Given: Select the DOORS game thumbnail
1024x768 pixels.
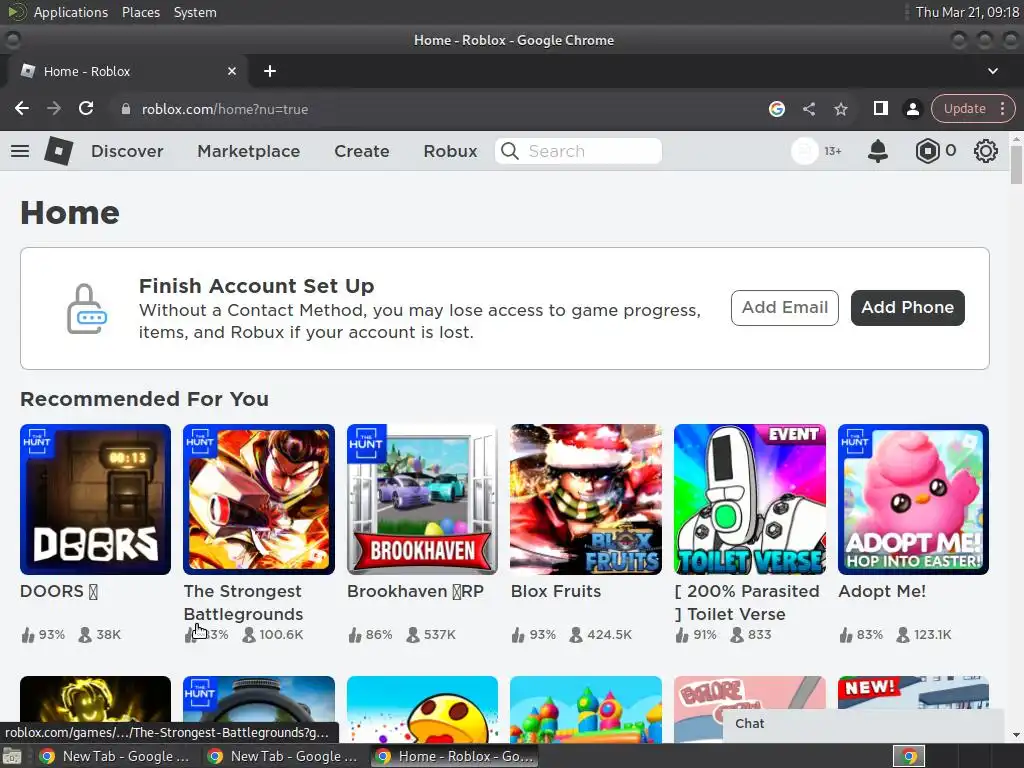Looking at the screenshot, I should coord(95,500).
